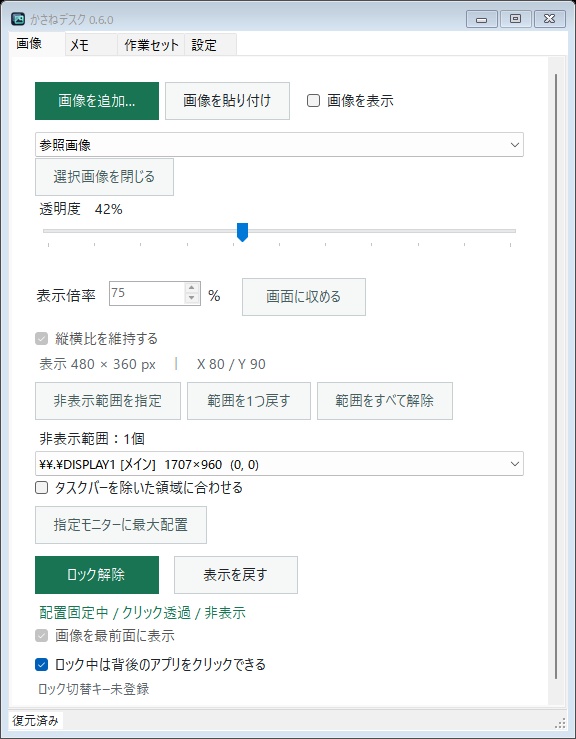Open the メモ tab

(91, 45)
